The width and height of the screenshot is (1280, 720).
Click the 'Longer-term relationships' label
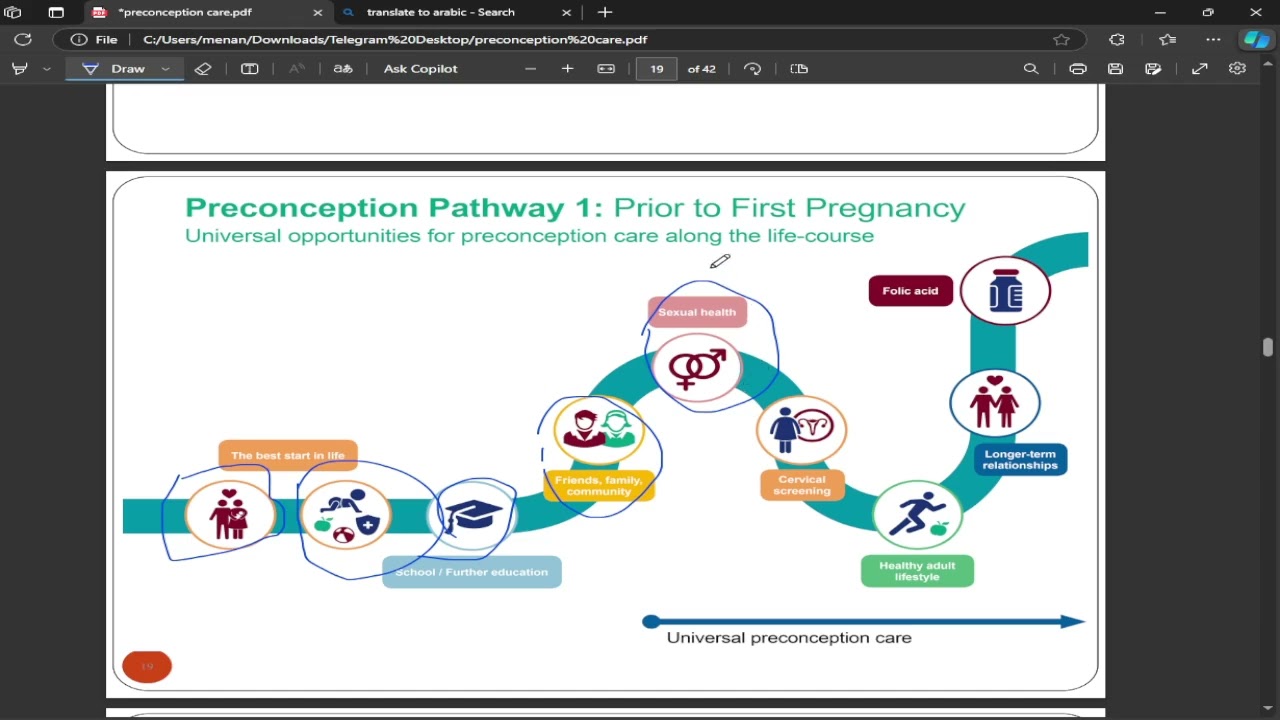click(x=1020, y=460)
